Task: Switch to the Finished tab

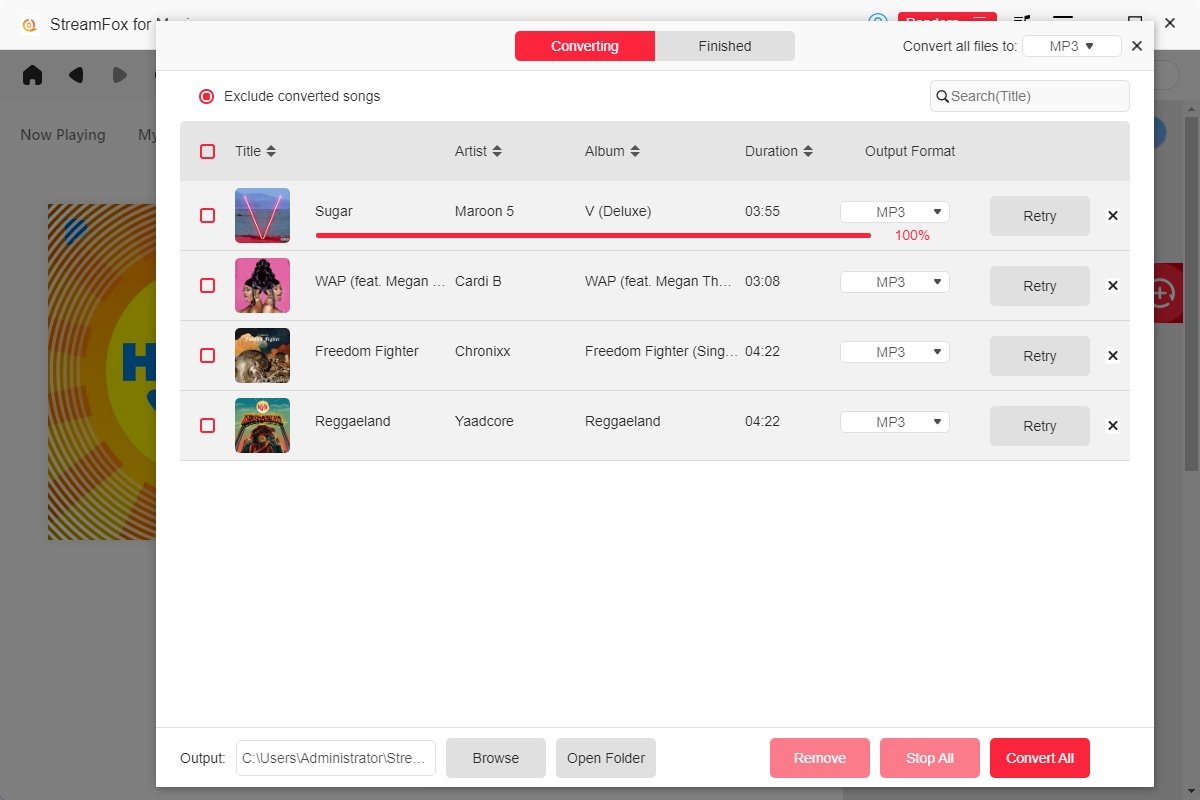Action: point(725,46)
